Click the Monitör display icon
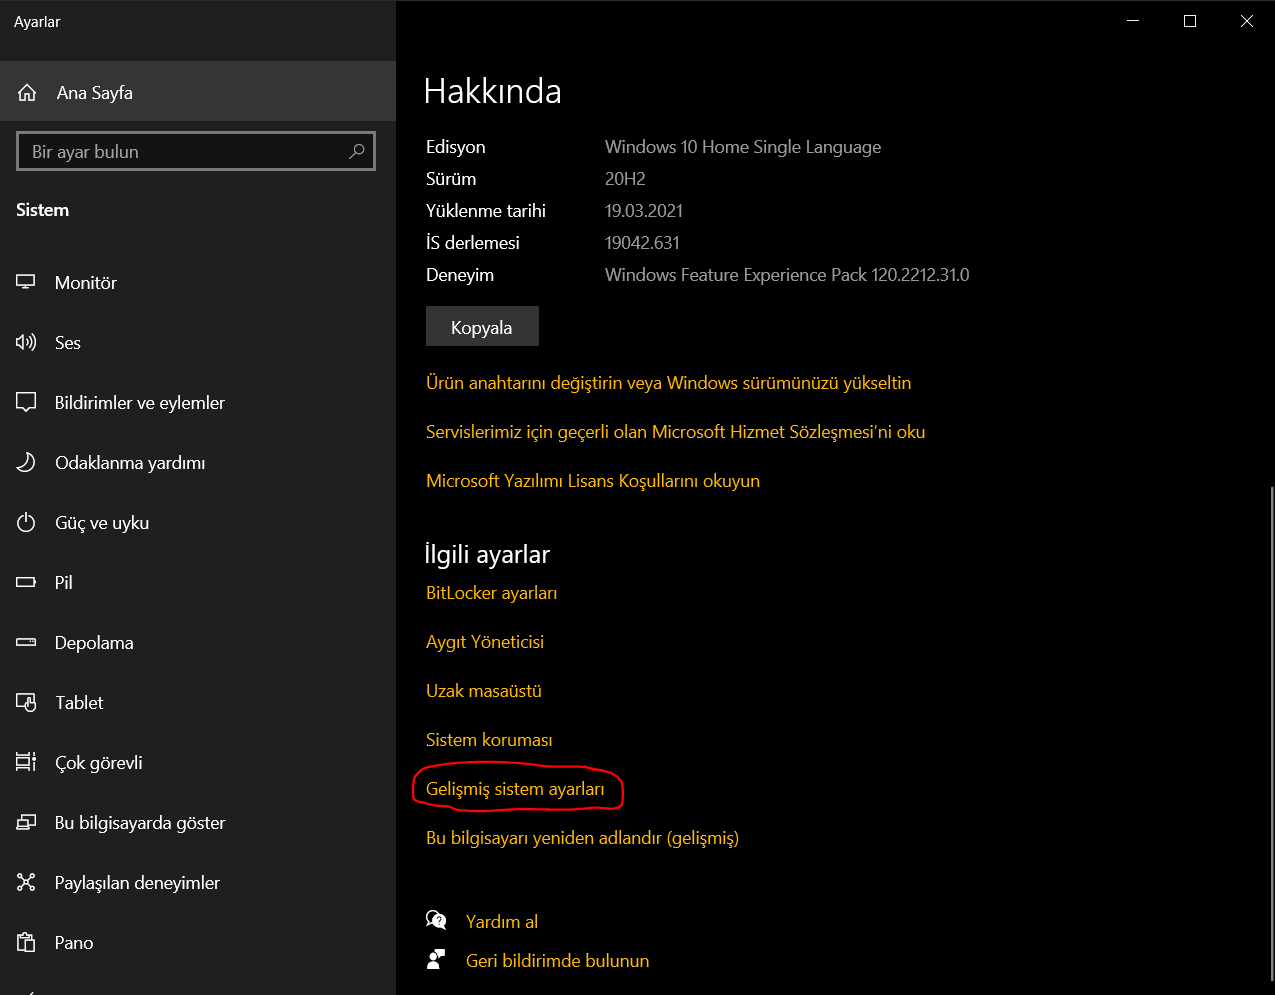The image size is (1275, 995). click(x=26, y=283)
